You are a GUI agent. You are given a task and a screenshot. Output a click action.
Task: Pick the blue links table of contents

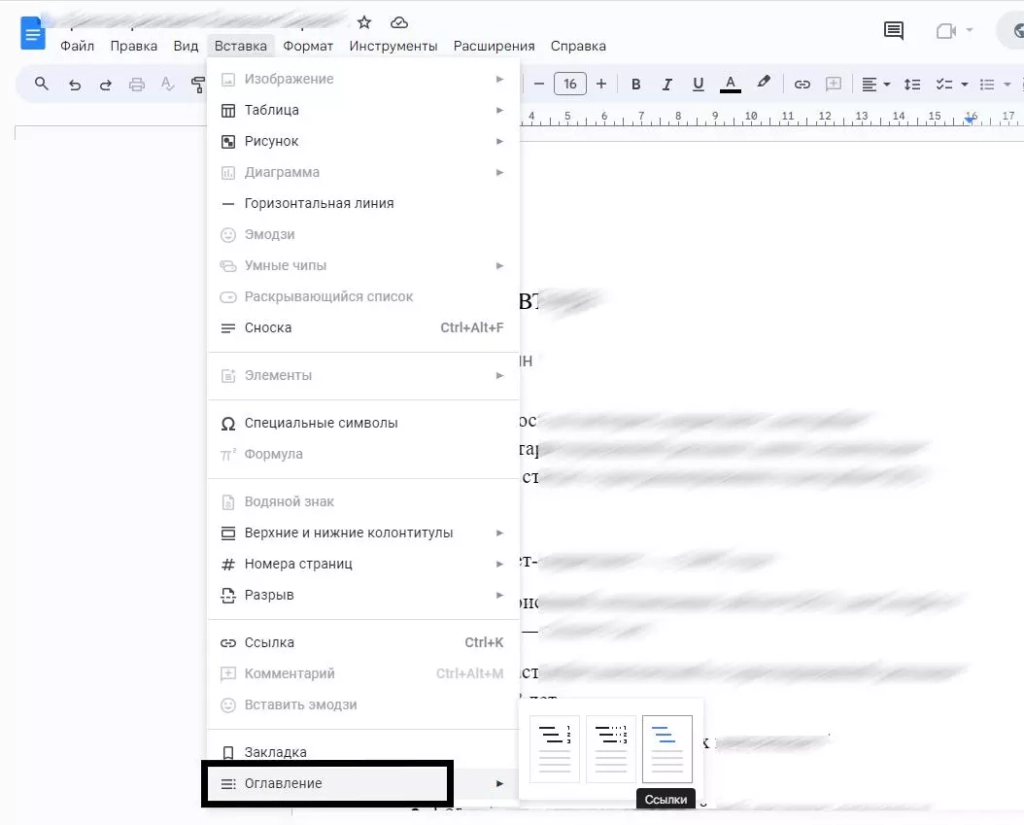click(x=667, y=747)
